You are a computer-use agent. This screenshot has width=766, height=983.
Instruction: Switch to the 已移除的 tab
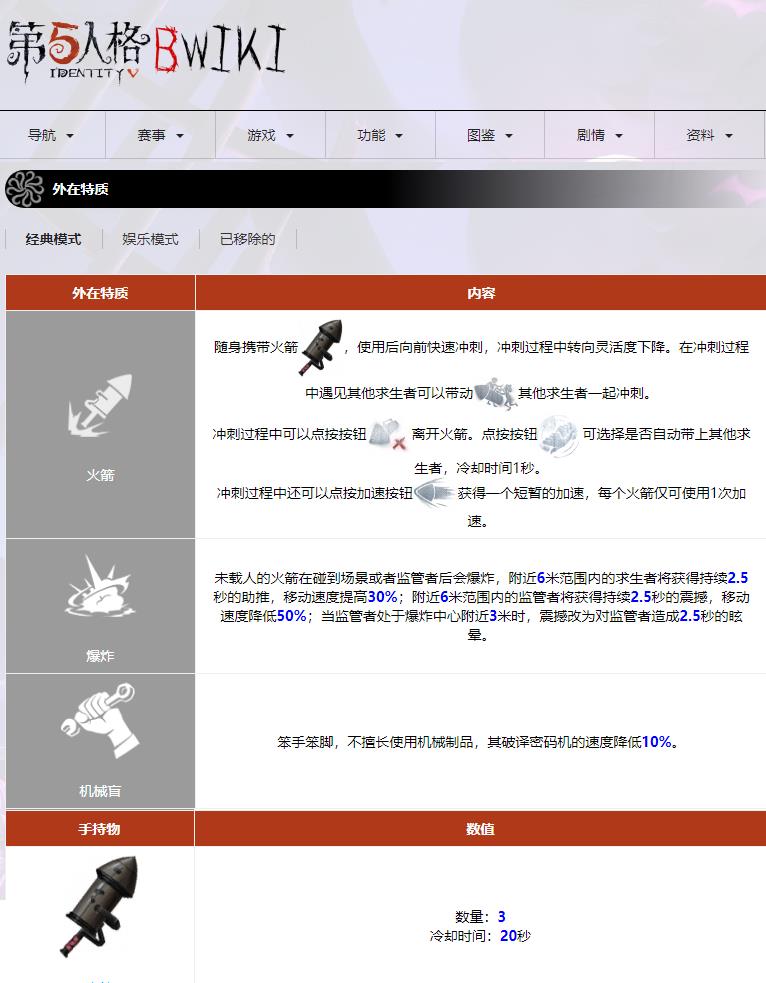tap(248, 239)
